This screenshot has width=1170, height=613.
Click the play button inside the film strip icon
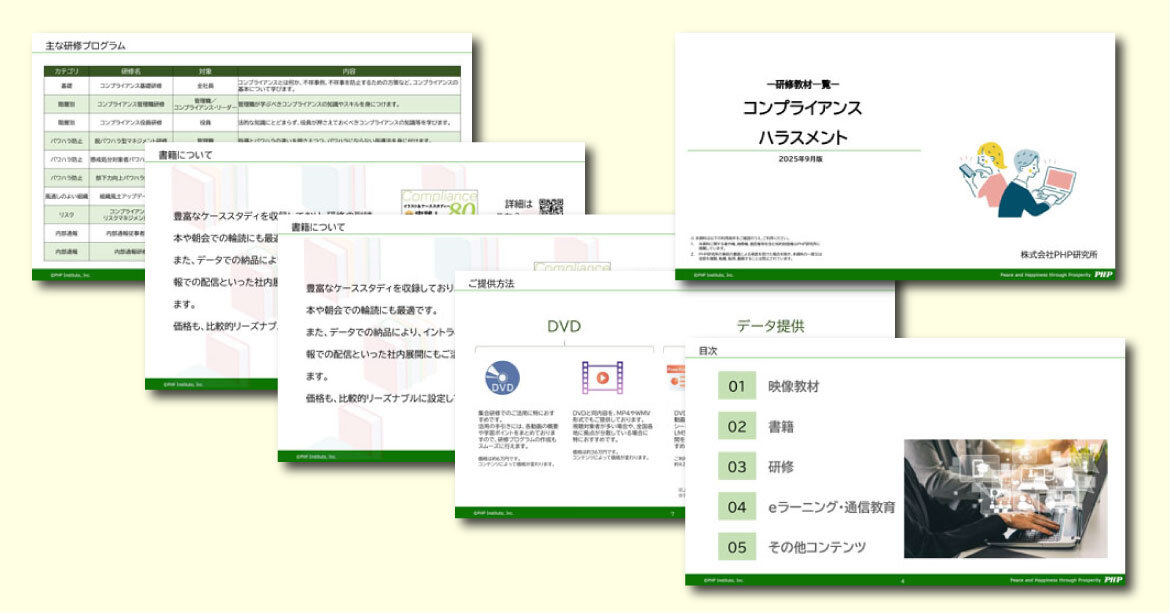pos(602,377)
